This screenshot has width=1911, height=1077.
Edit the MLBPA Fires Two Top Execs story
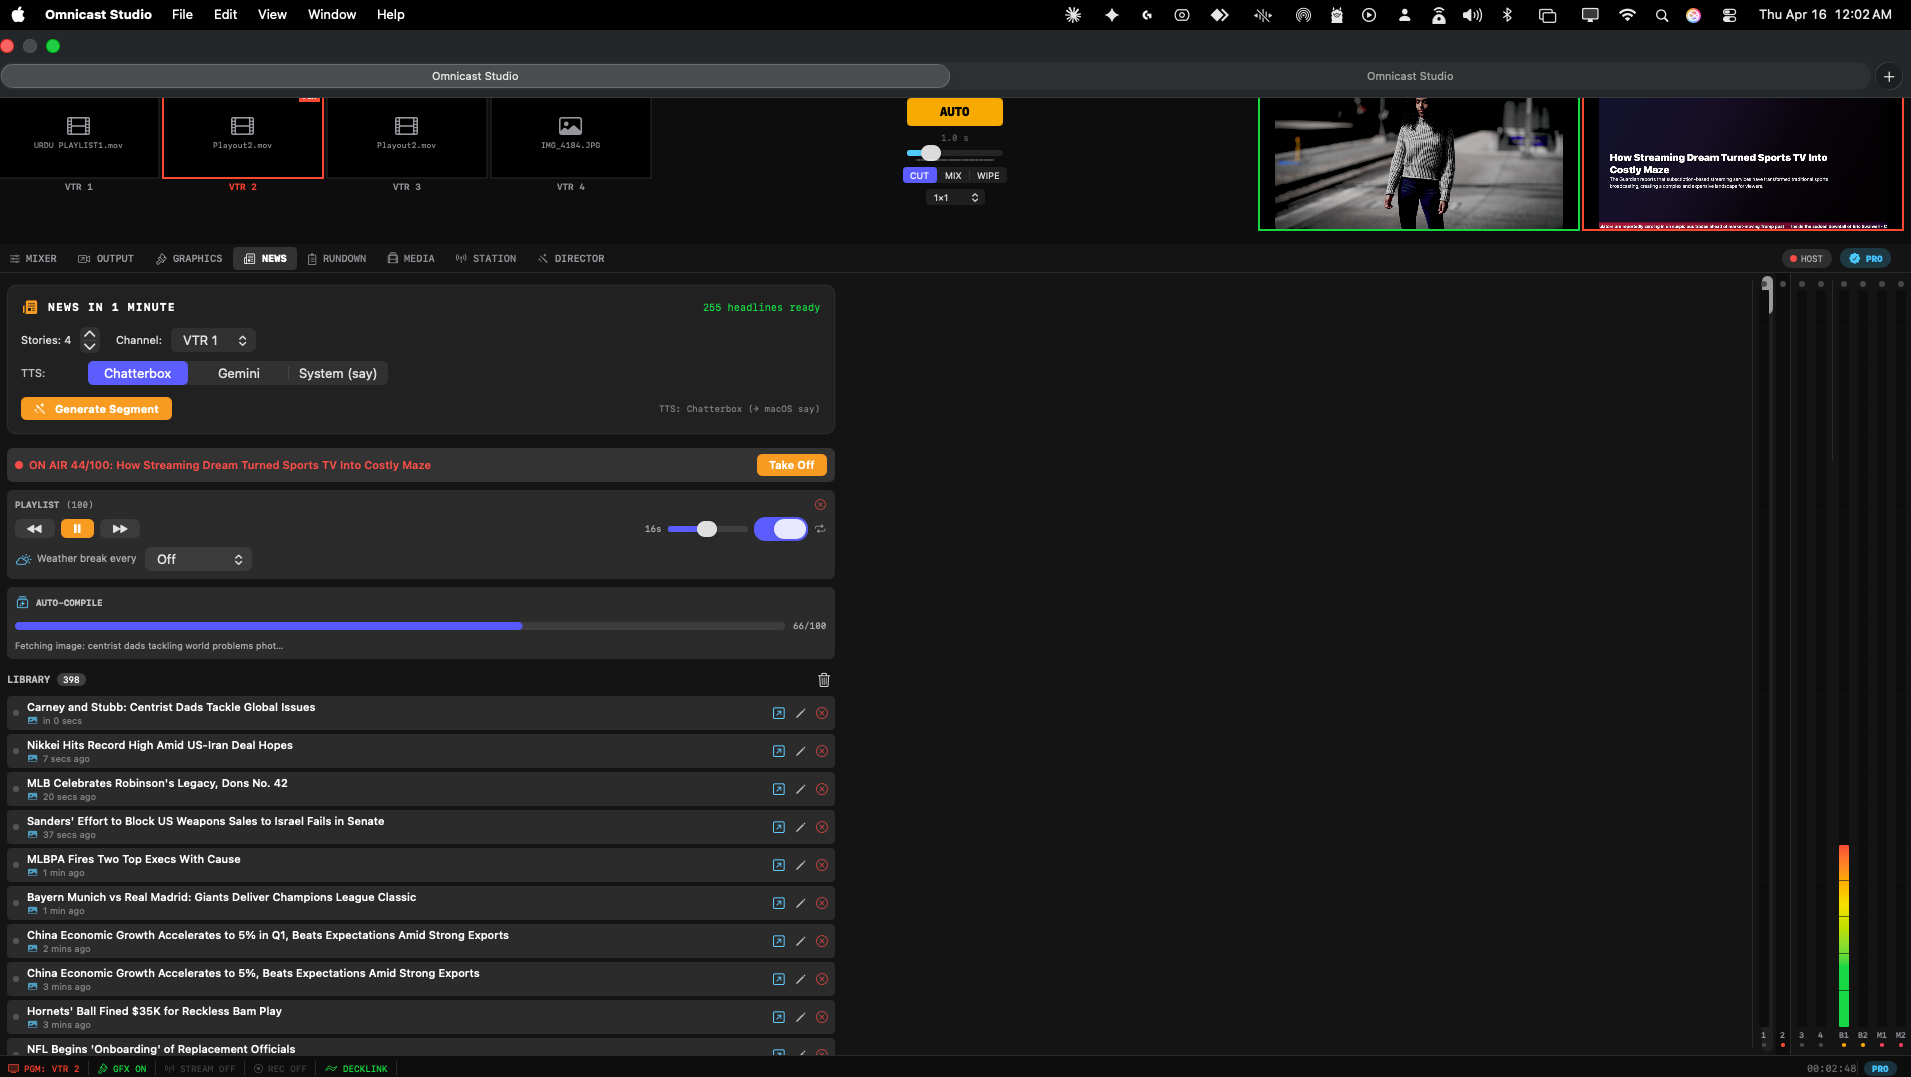coord(800,866)
